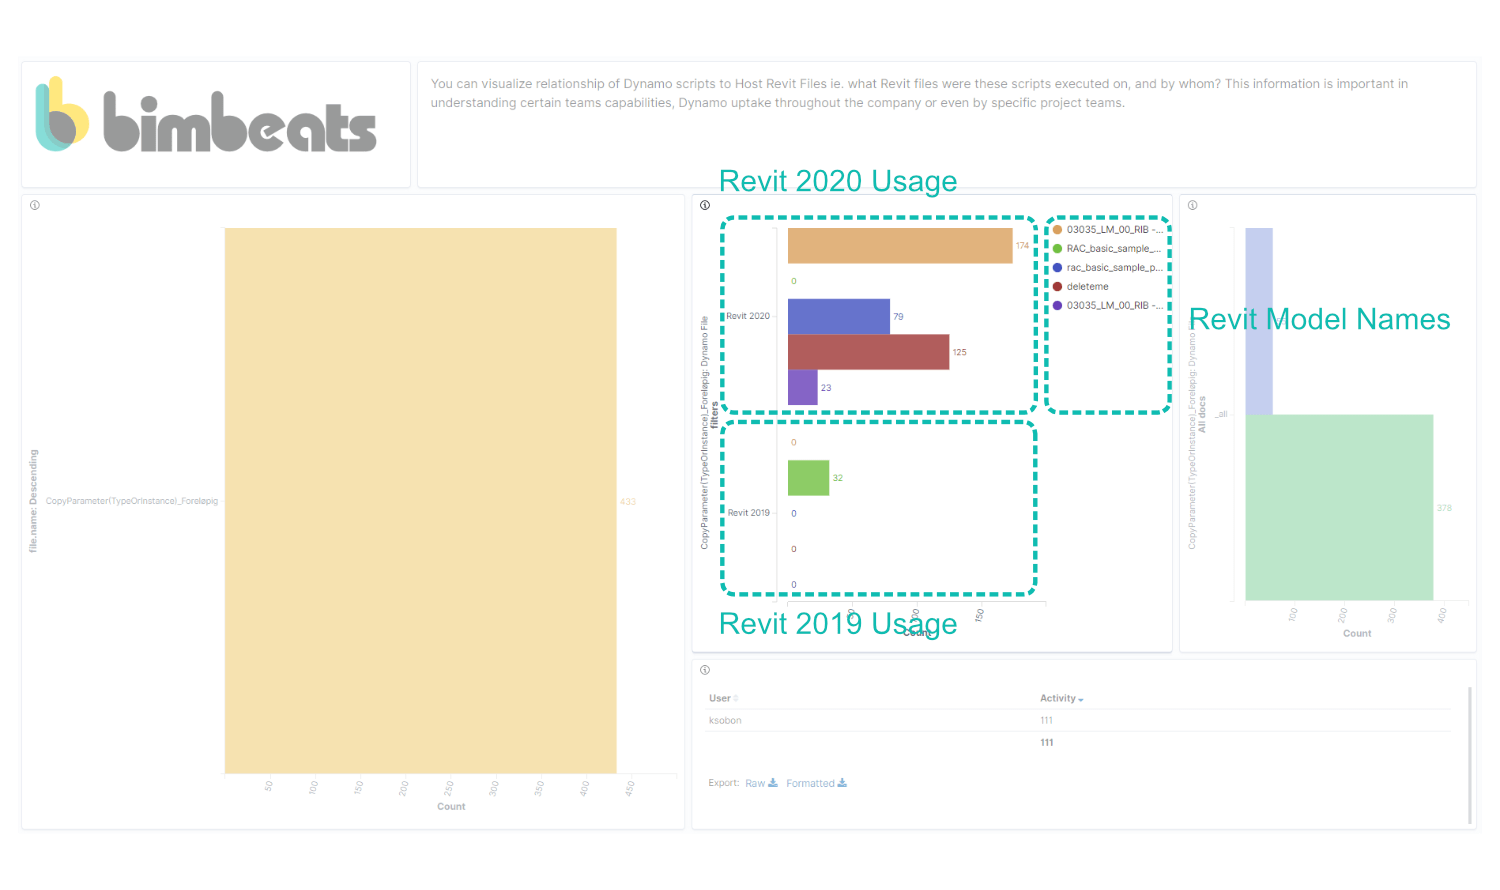Click the bimbeats logo
Image resolution: width=1500 pixels, height=890 pixels.
click(206, 115)
